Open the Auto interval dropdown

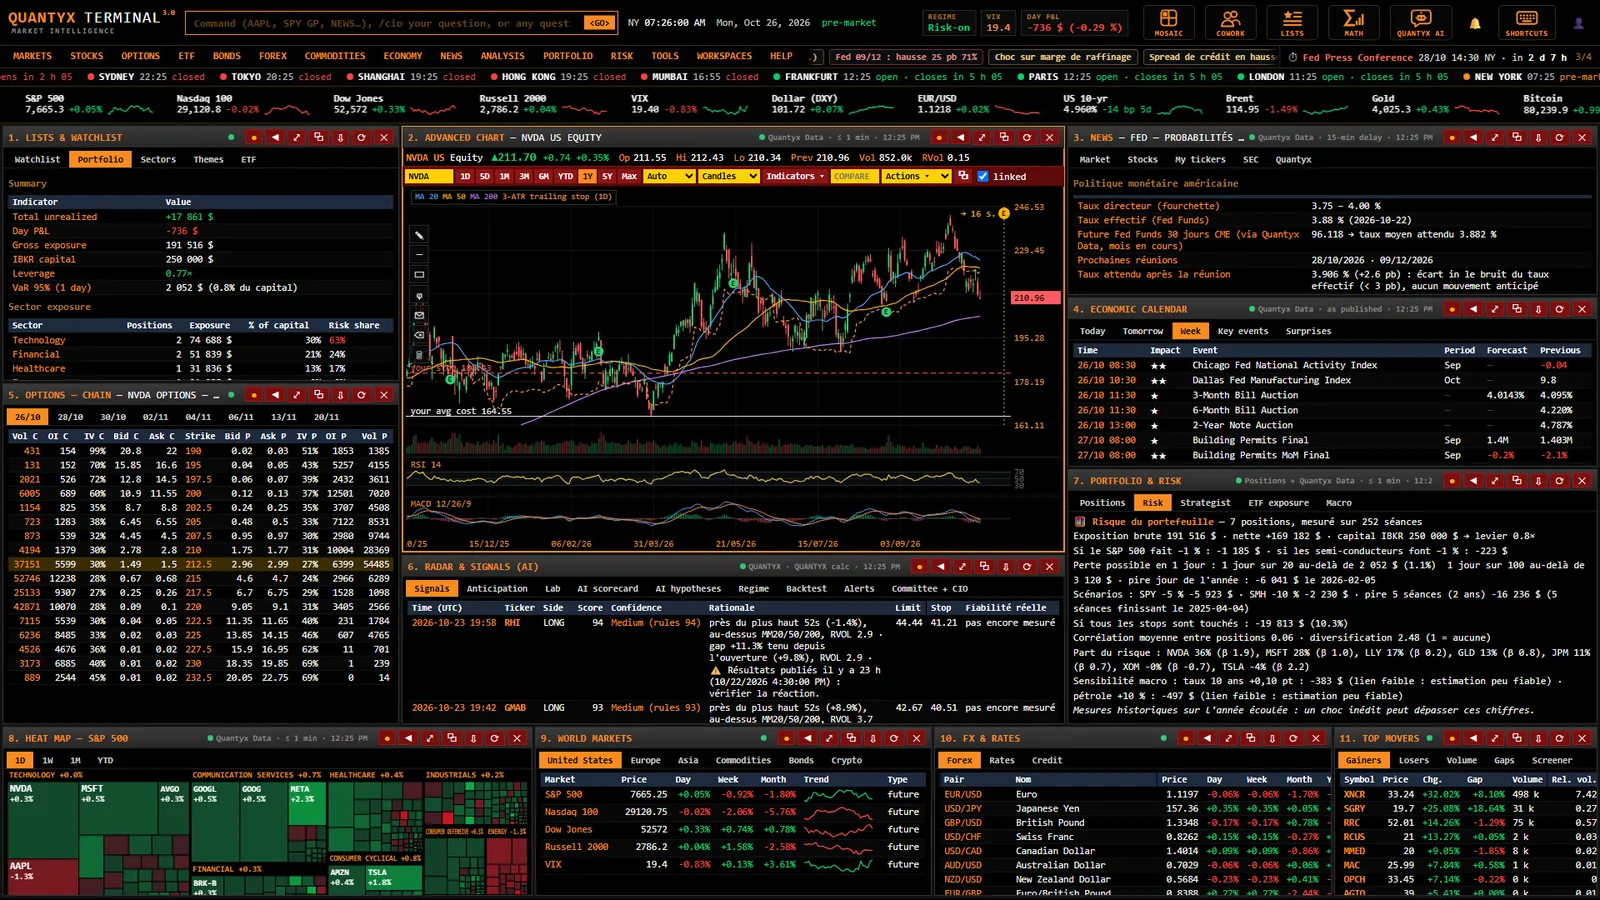[669, 176]
